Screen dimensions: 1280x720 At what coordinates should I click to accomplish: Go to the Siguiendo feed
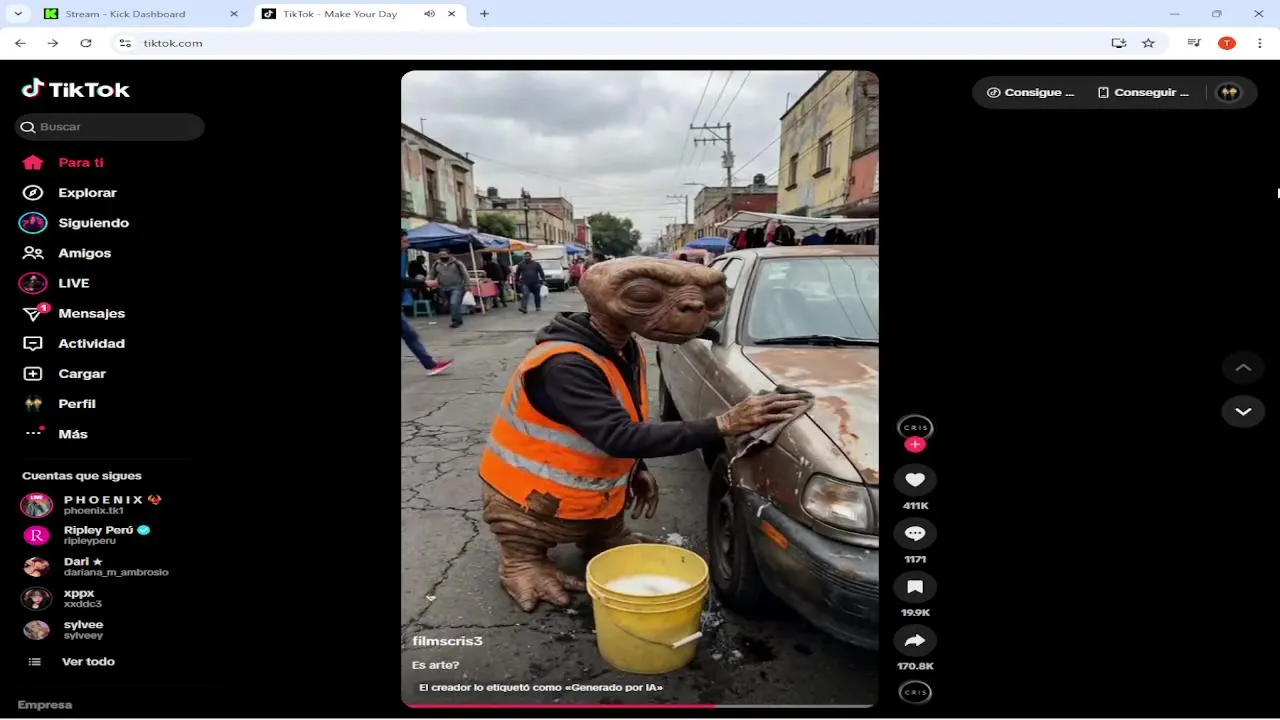(x=76, y=222)
